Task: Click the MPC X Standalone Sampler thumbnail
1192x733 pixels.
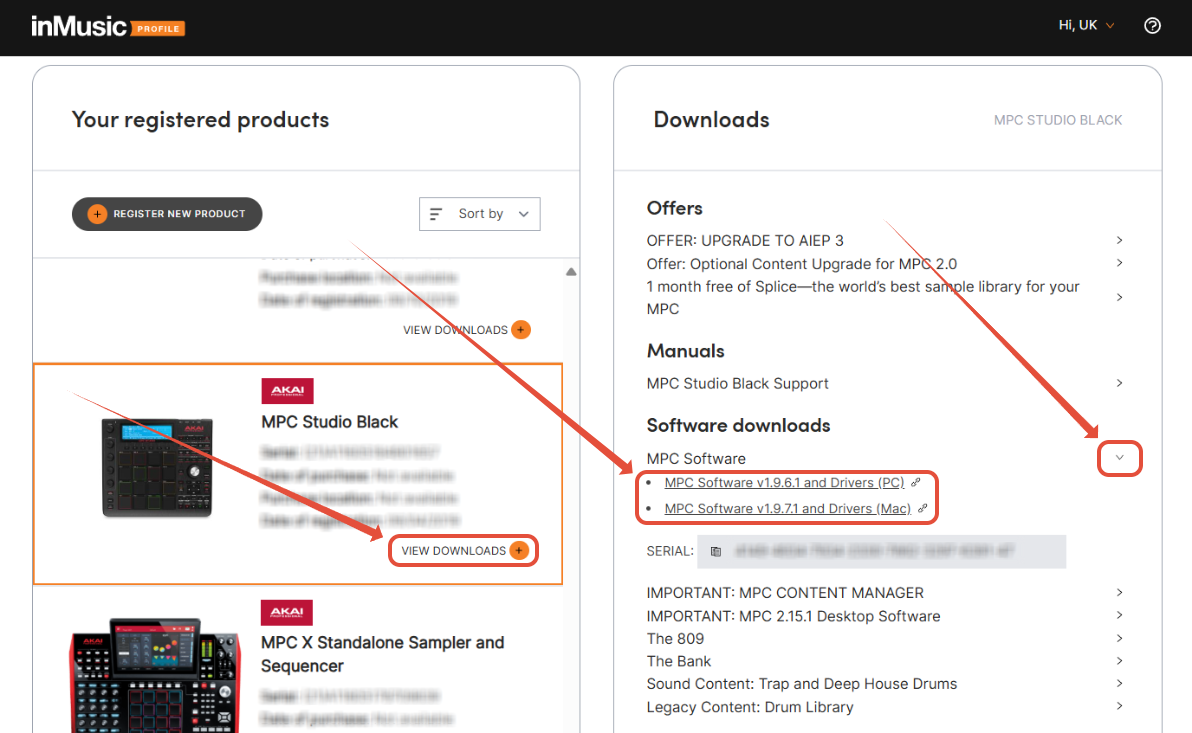Action: coord(155,675)
